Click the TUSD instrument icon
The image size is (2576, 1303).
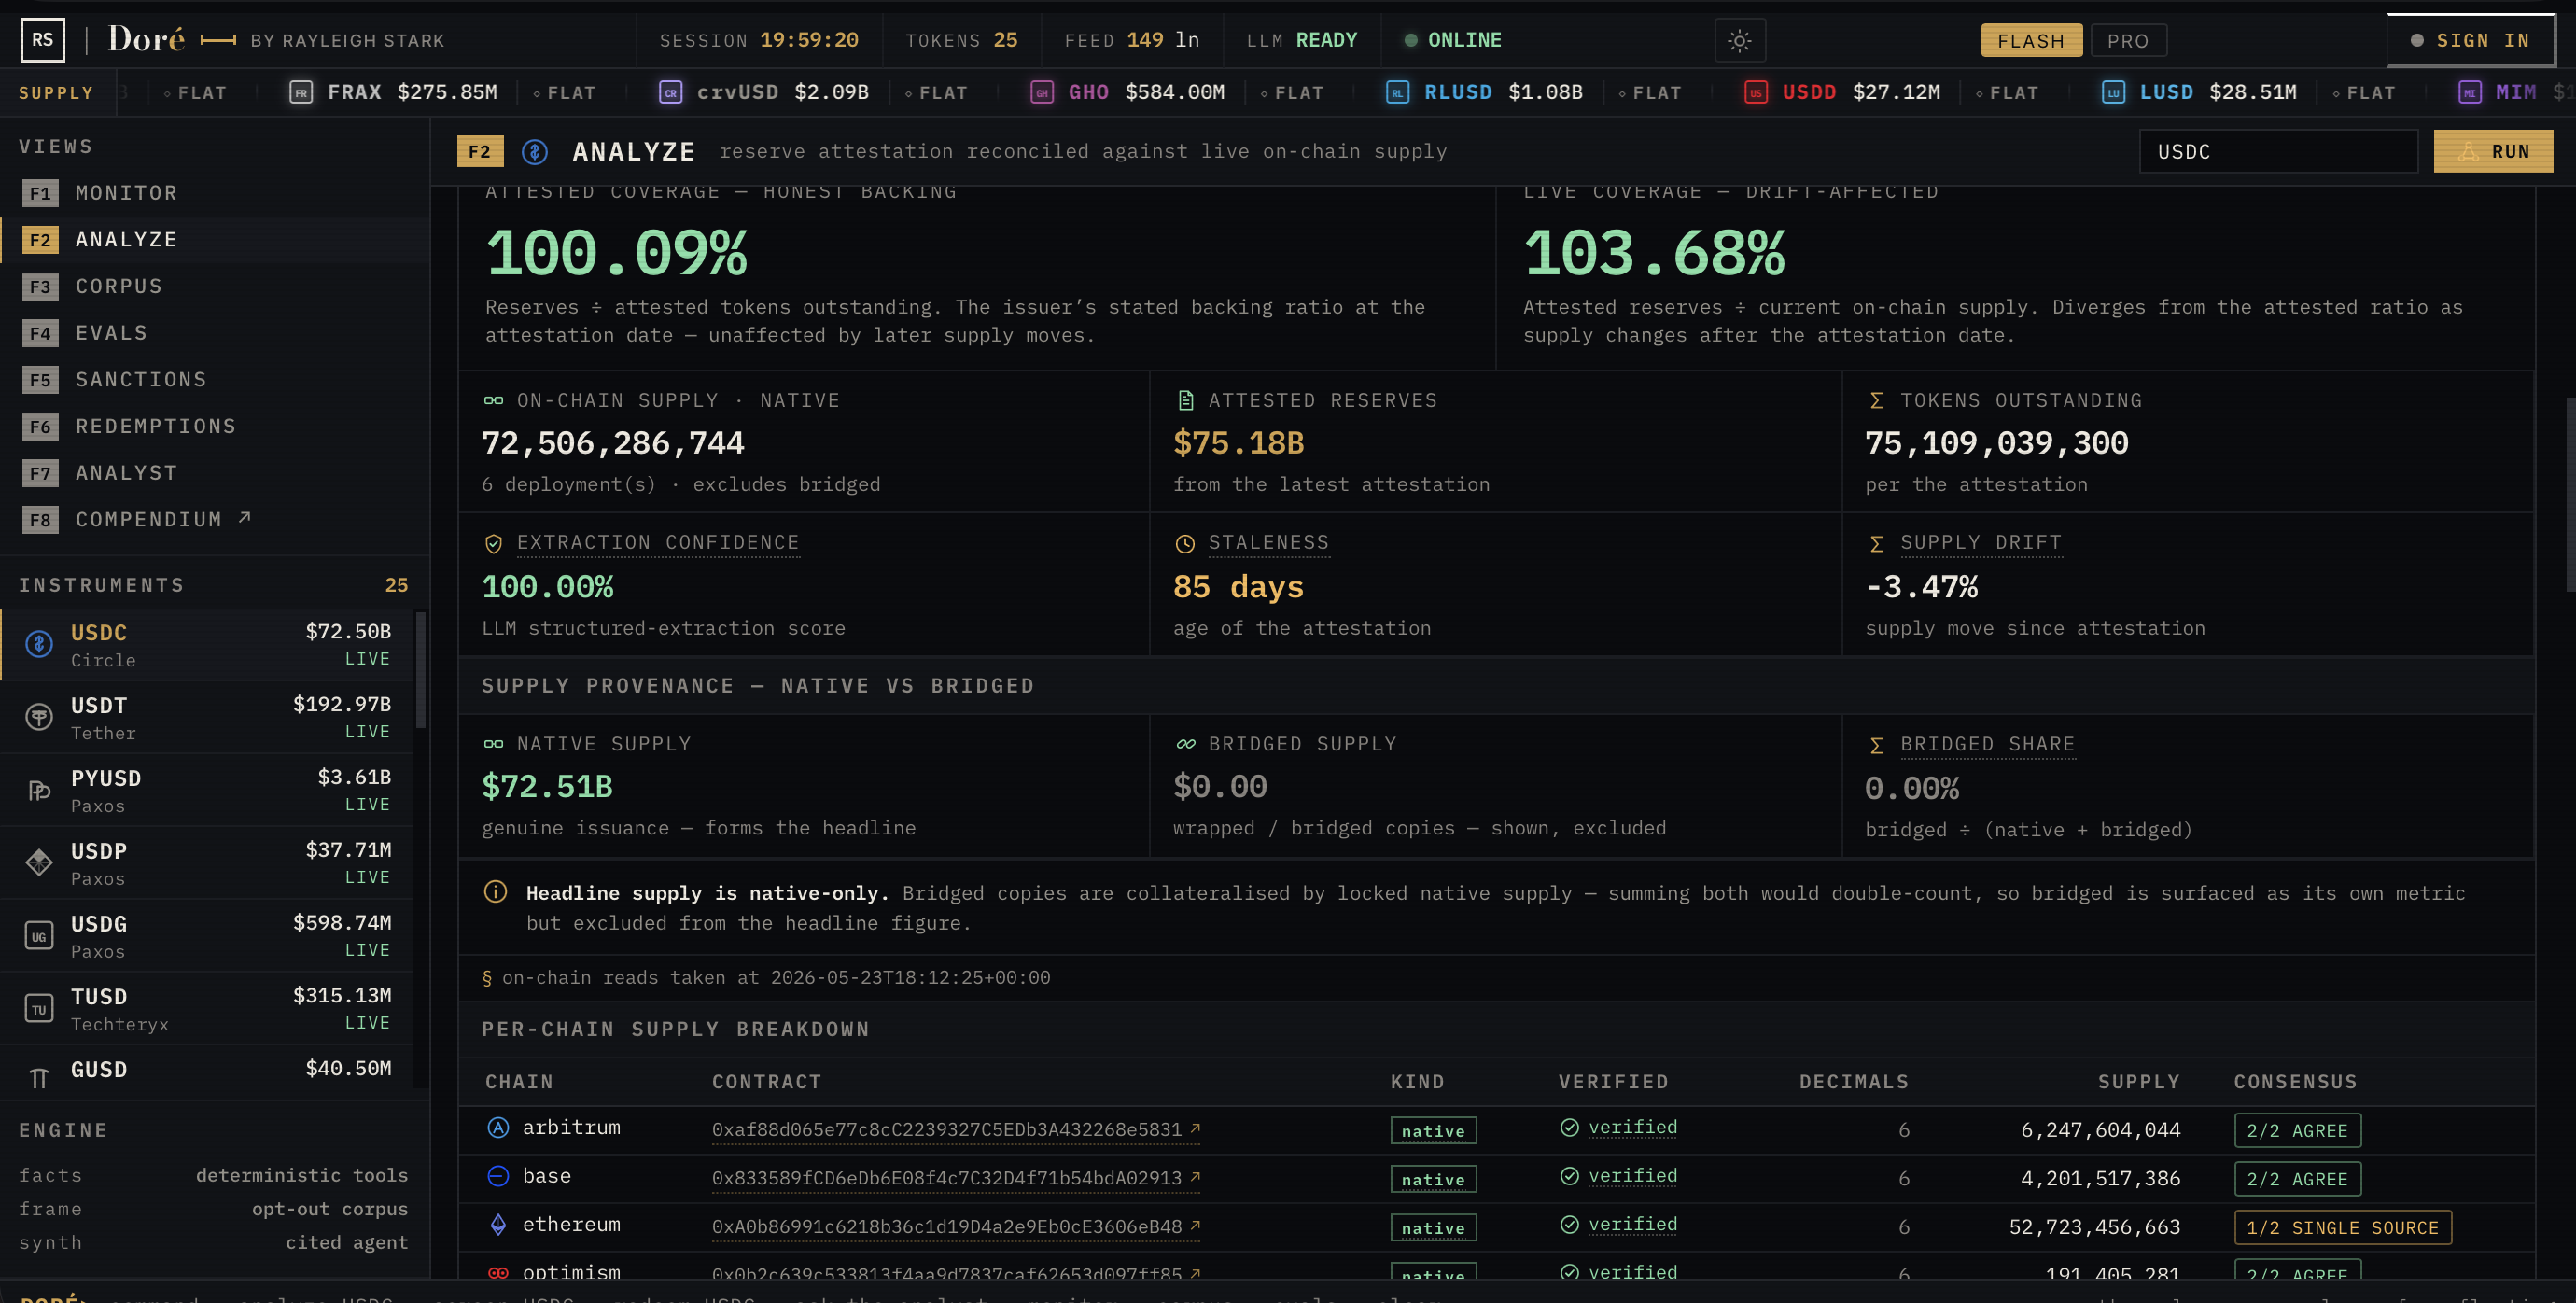pos(39,1009)
